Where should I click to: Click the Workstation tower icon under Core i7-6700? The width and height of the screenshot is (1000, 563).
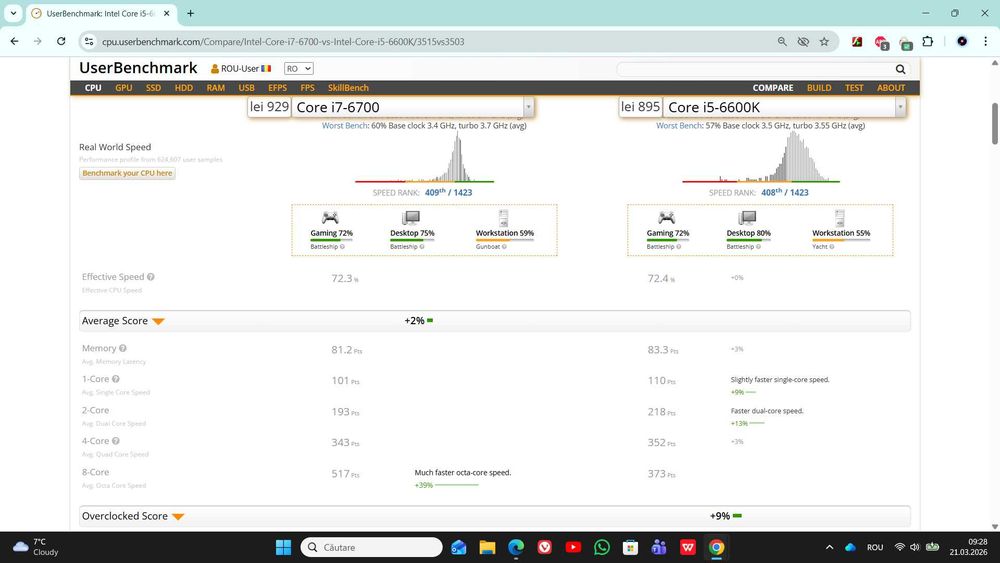(503, 218)
